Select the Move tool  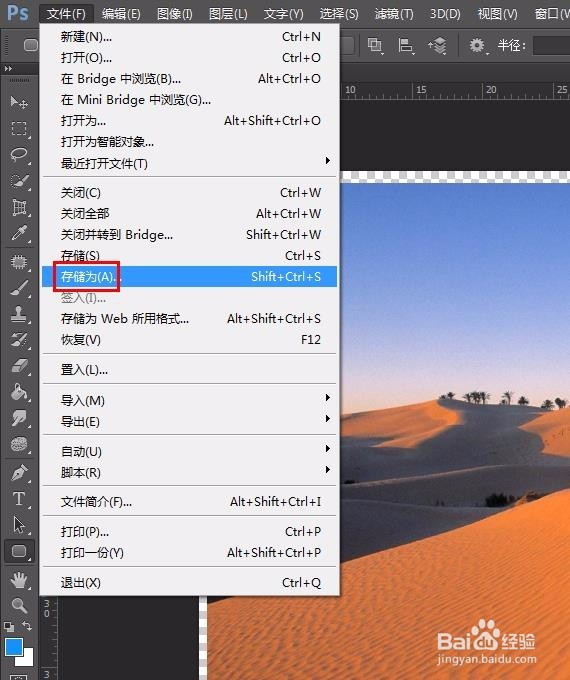(x=19, y=102)
